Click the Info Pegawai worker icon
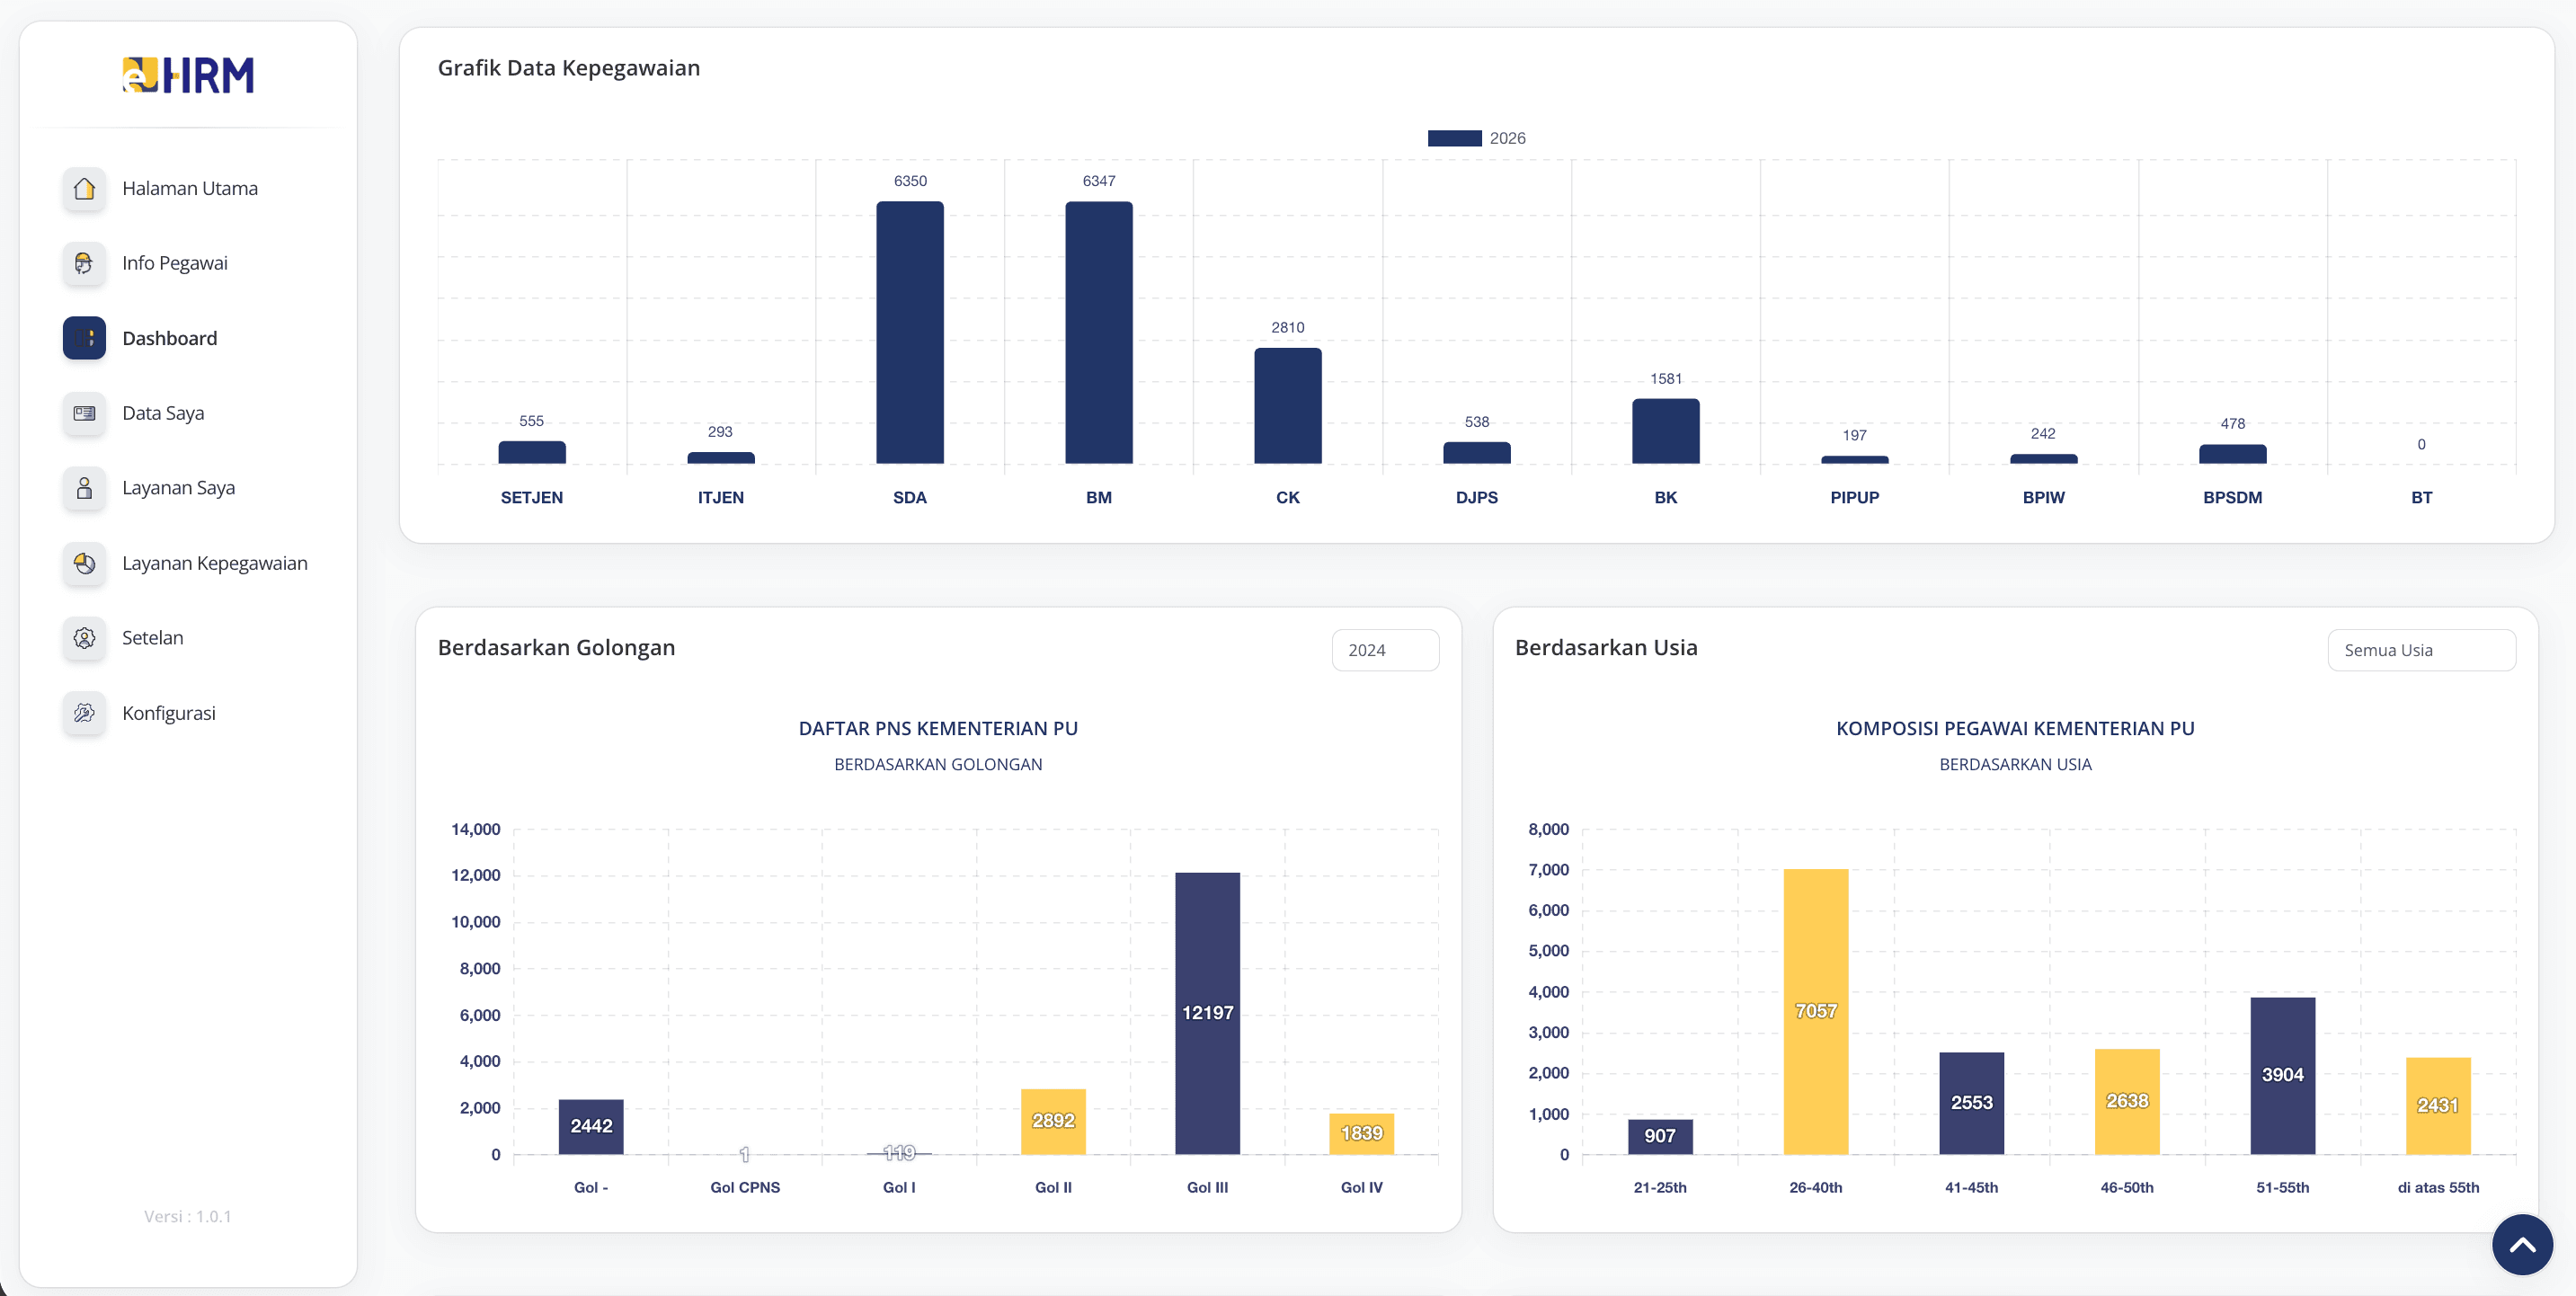2576x1296 pixels. click(x=84, y=263)
